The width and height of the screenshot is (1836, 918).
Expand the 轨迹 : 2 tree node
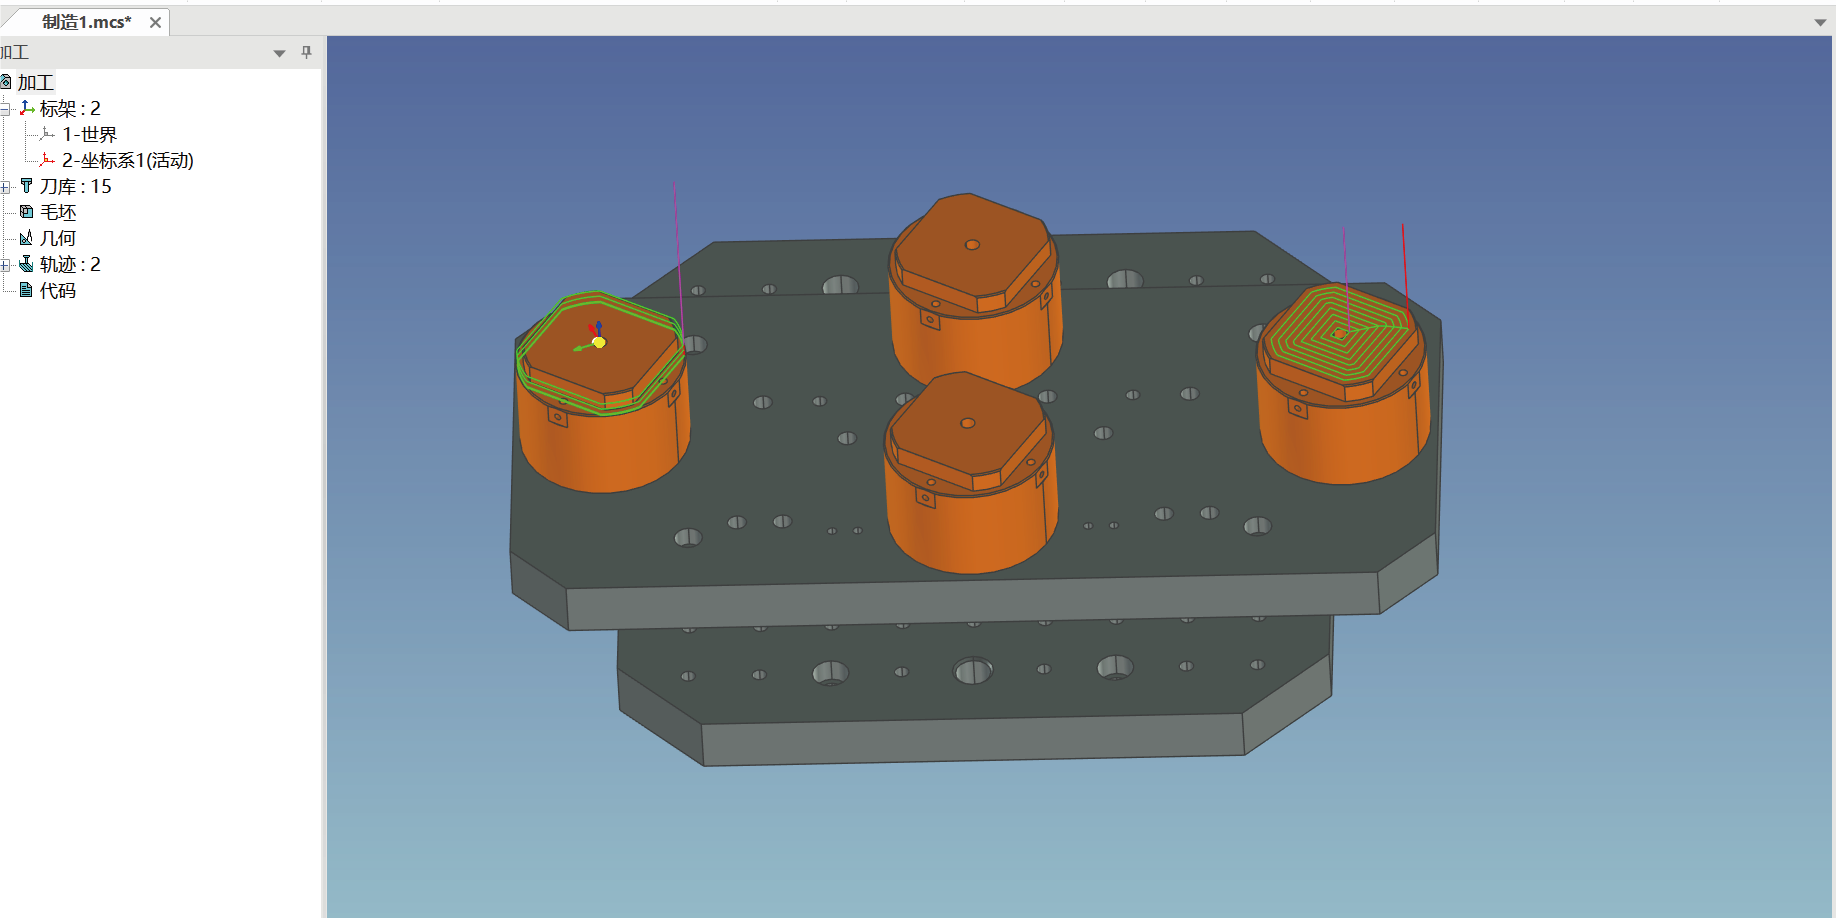pos(5,264)
